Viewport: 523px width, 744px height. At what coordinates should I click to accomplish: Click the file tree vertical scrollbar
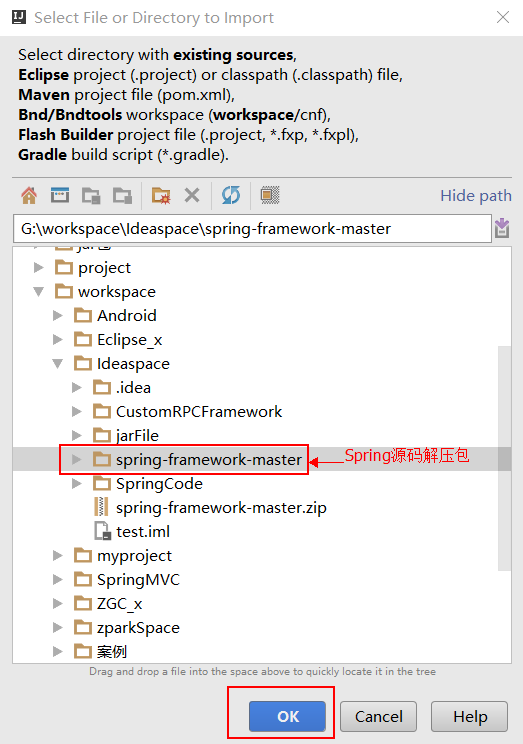tap(504, 458)
